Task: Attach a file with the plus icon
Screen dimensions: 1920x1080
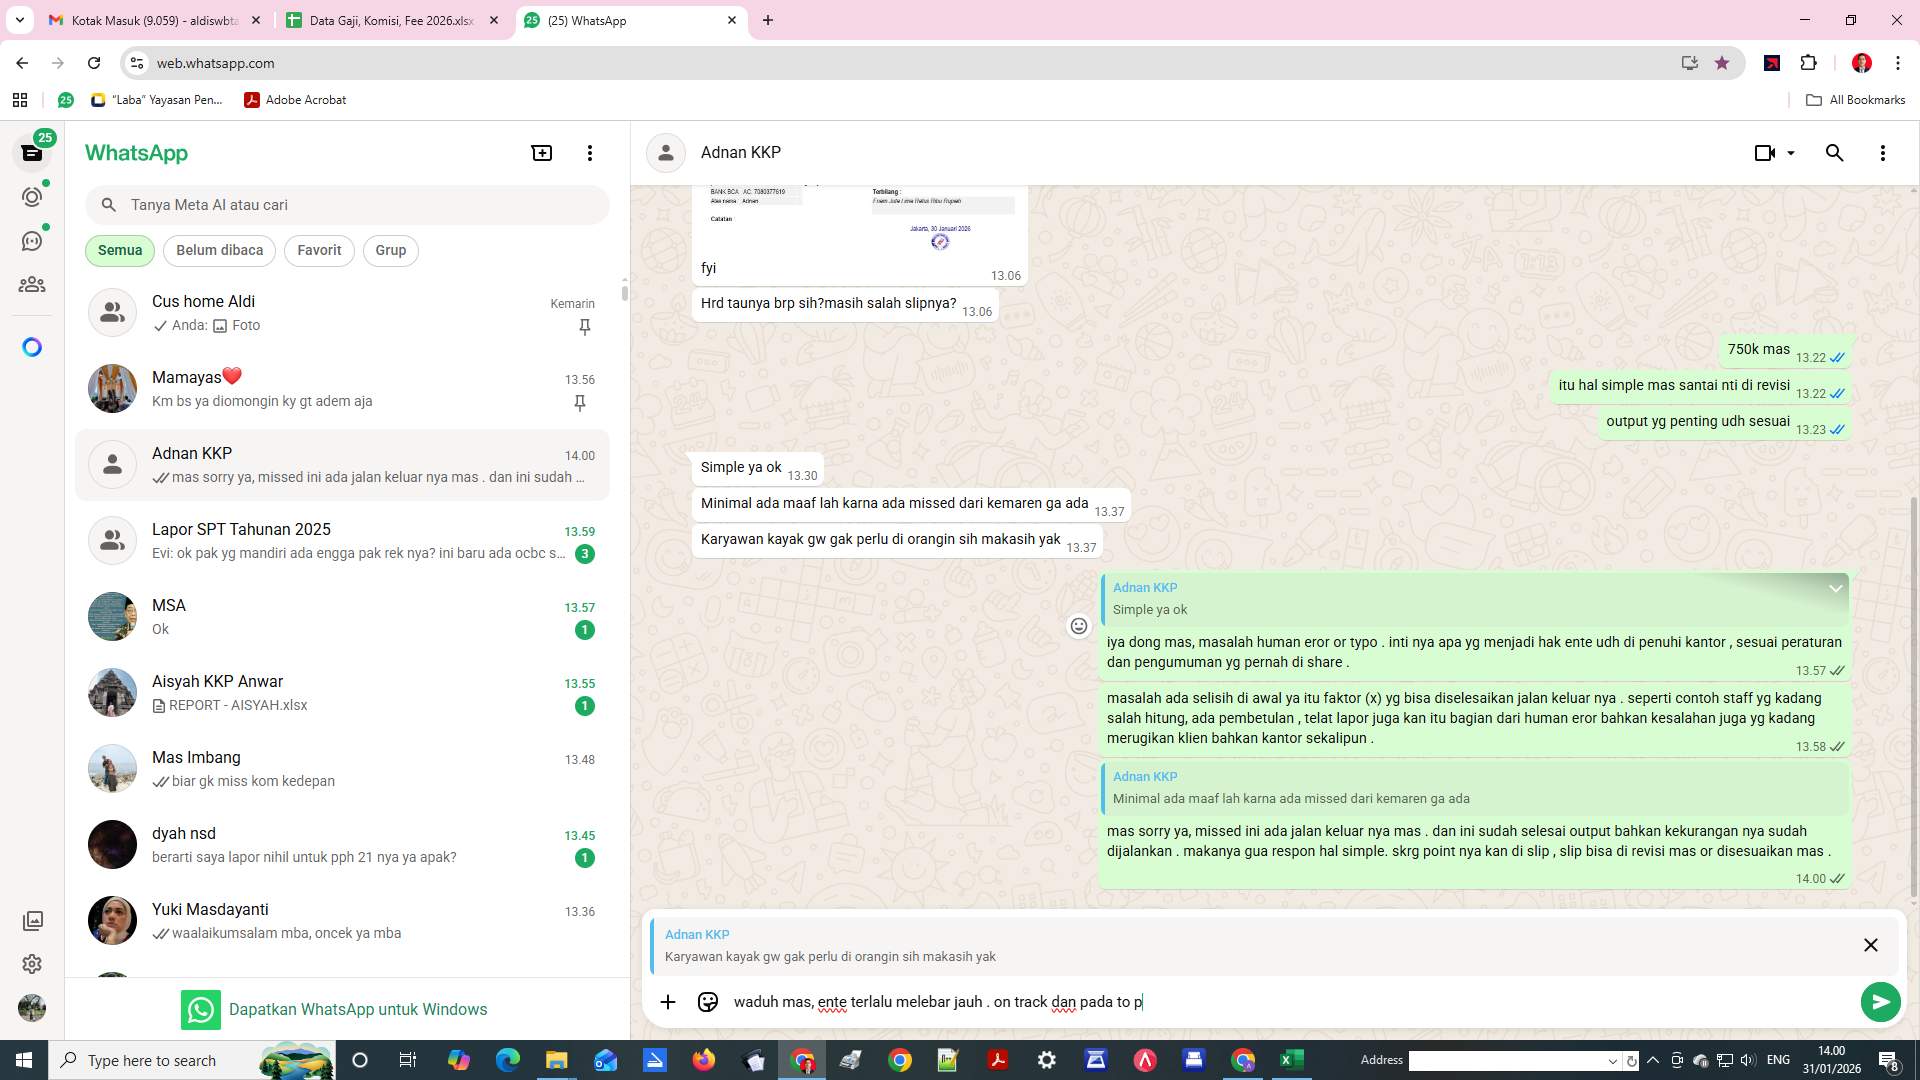Action: pyautogui.click(x=668, y=1001)
